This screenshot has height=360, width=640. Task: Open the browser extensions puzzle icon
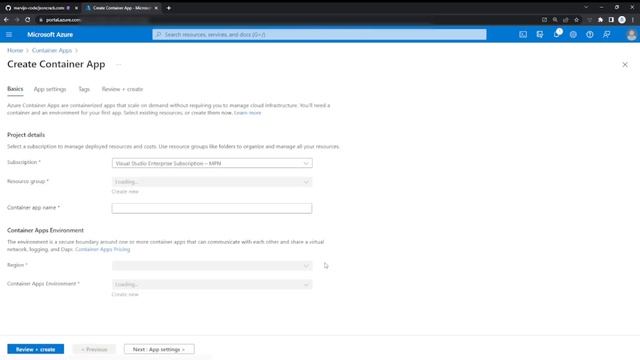(600, 20)
